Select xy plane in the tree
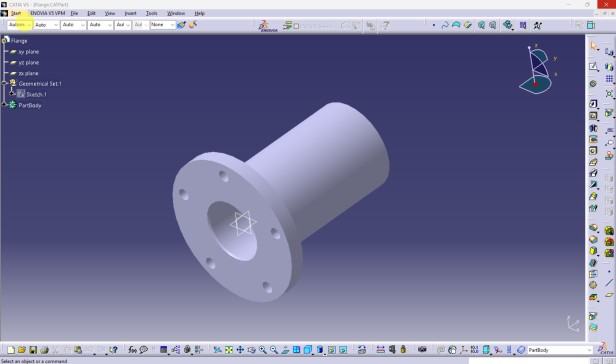 pyautogui.click(x=28, y=52)
